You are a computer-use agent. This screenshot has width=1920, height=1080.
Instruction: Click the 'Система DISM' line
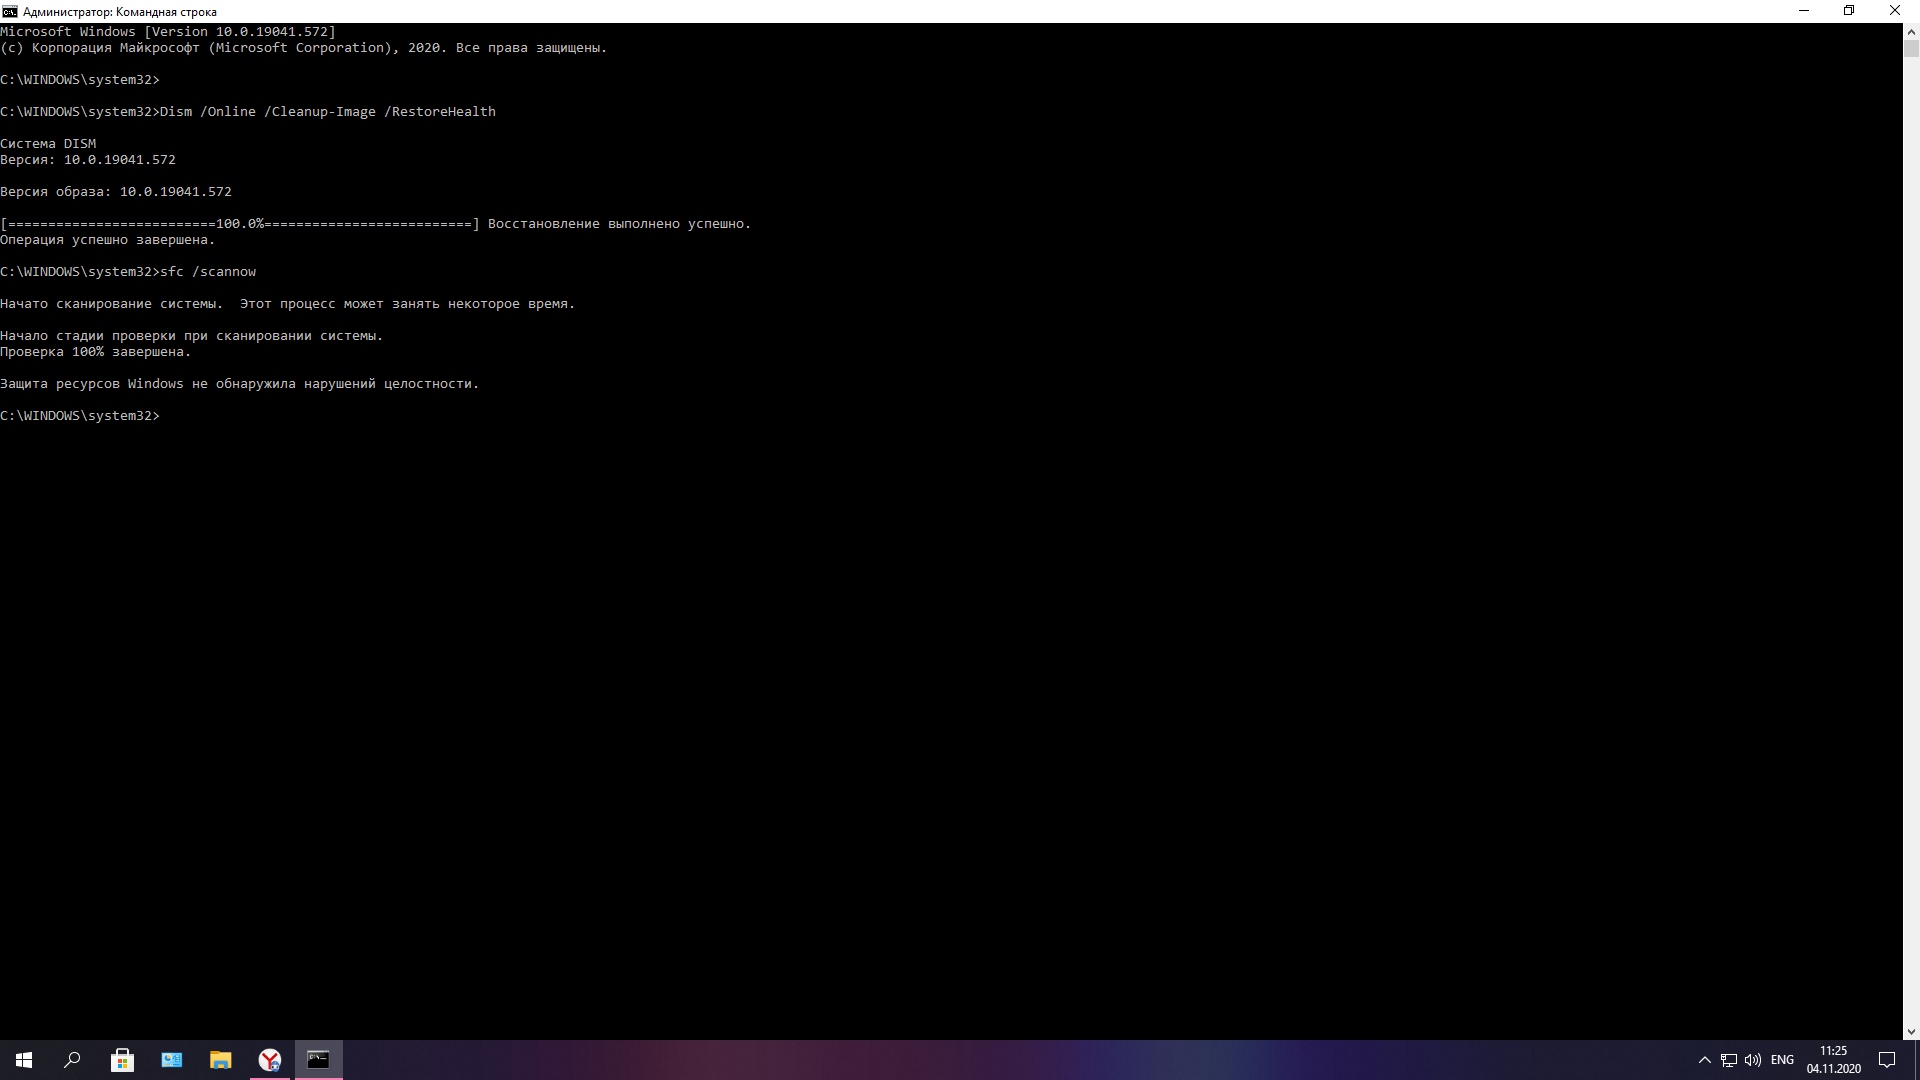pos(48,144)
